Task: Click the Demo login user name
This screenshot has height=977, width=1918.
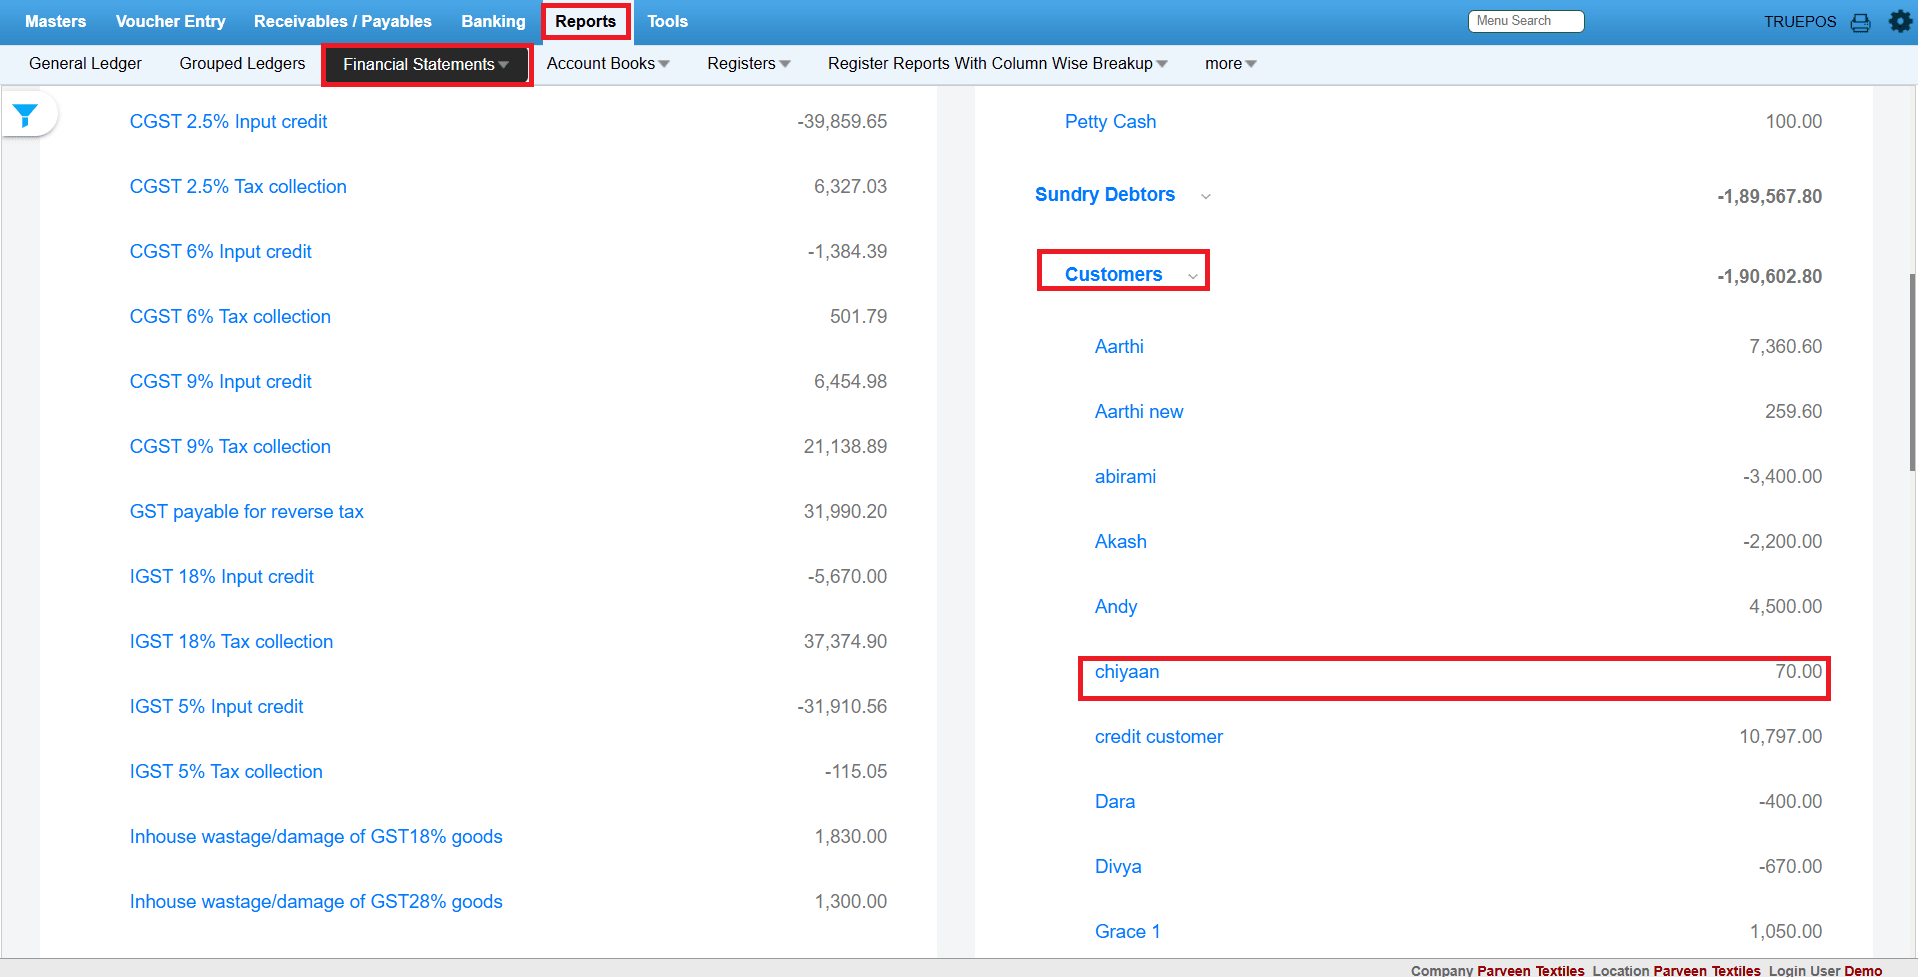Action: click(x=1863, y=970)
